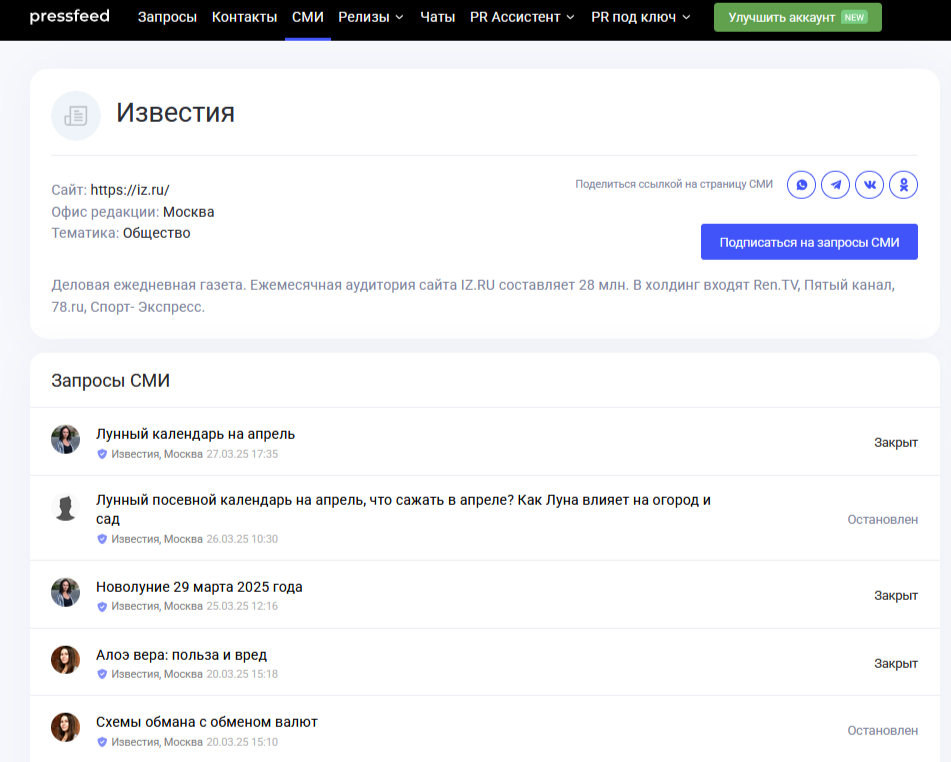951x762 pixels.
Task: Click Закрыт status of Новолуние 29 марта
Action: [896, 596]
